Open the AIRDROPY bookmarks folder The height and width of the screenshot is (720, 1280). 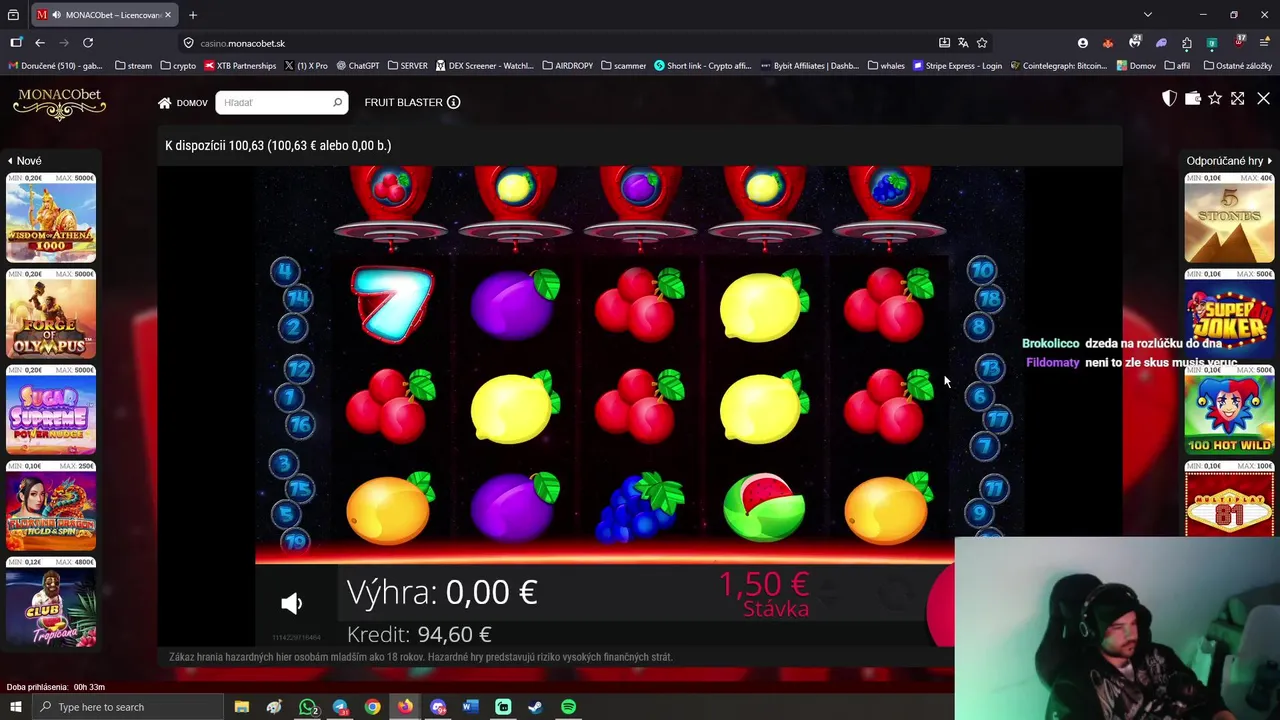[x=568, y=66]
